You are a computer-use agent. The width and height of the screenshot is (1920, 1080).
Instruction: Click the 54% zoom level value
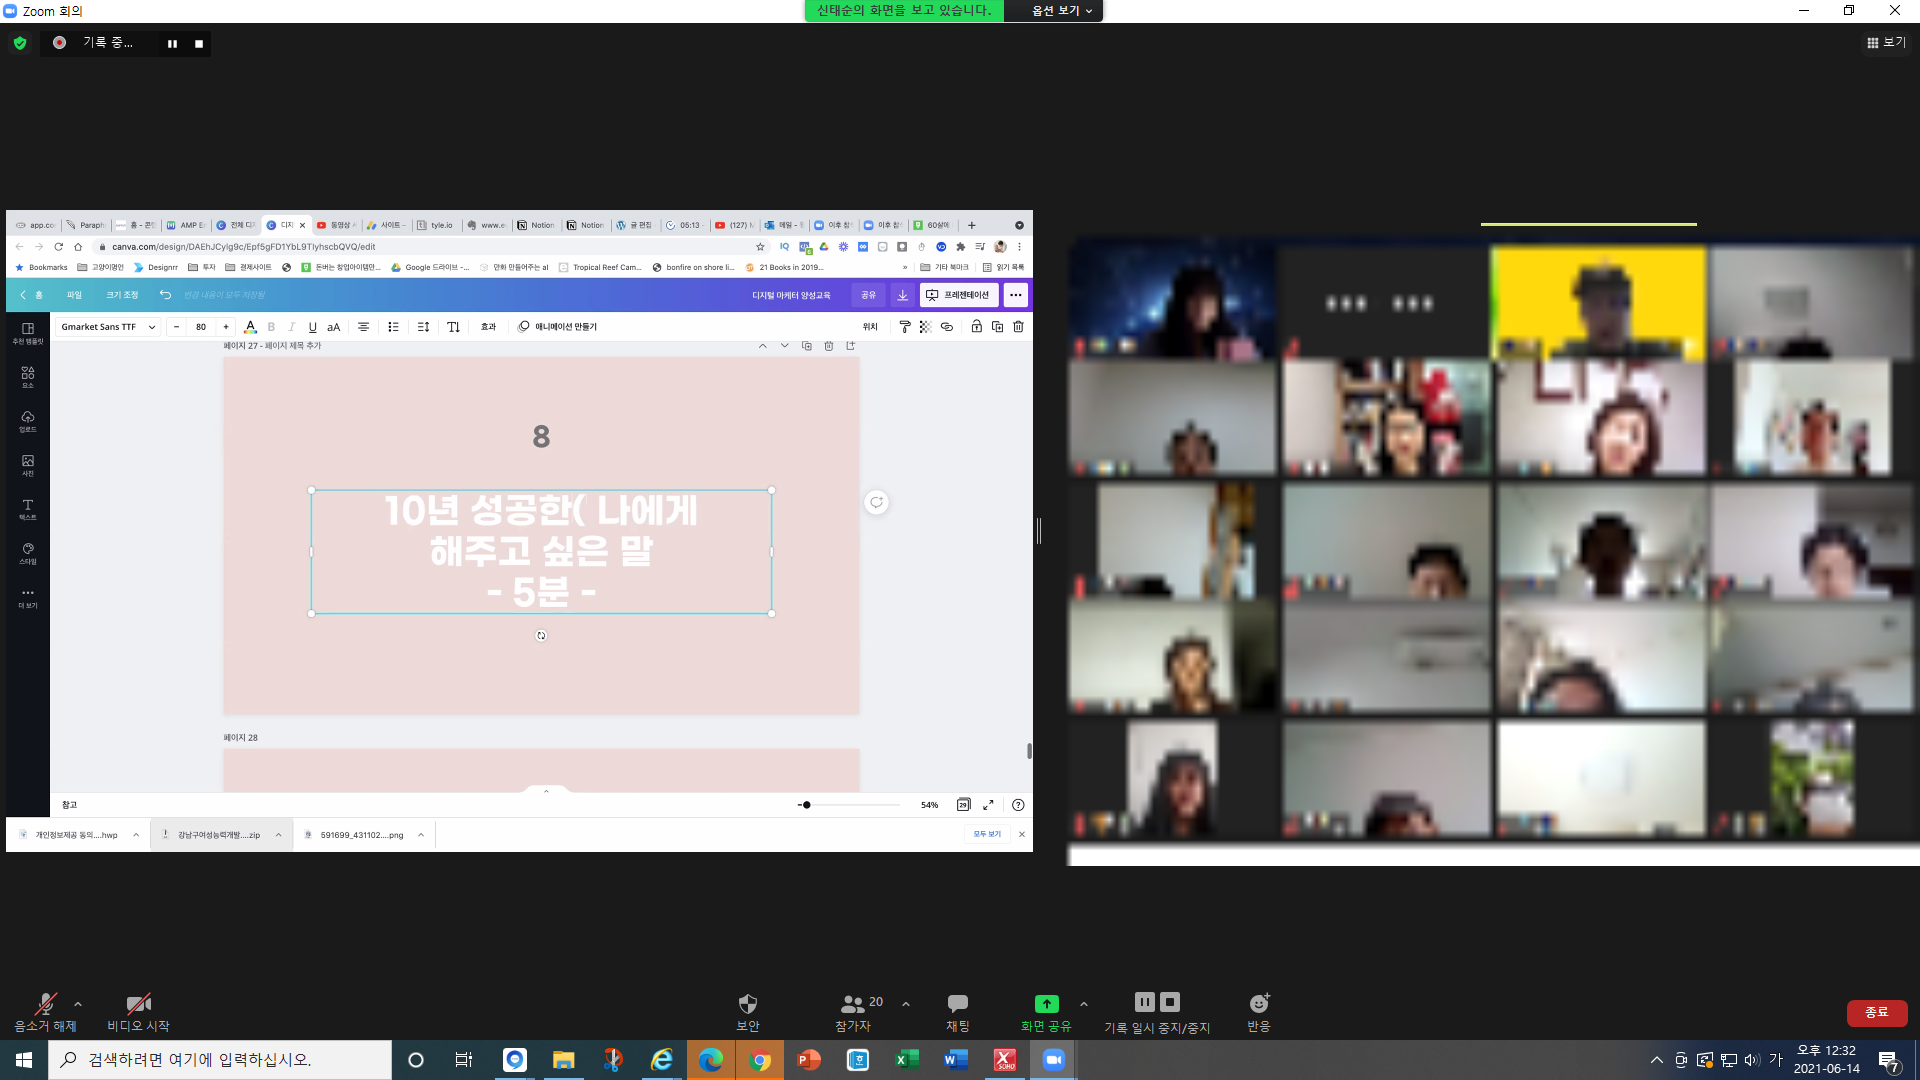tap(929, 805)
